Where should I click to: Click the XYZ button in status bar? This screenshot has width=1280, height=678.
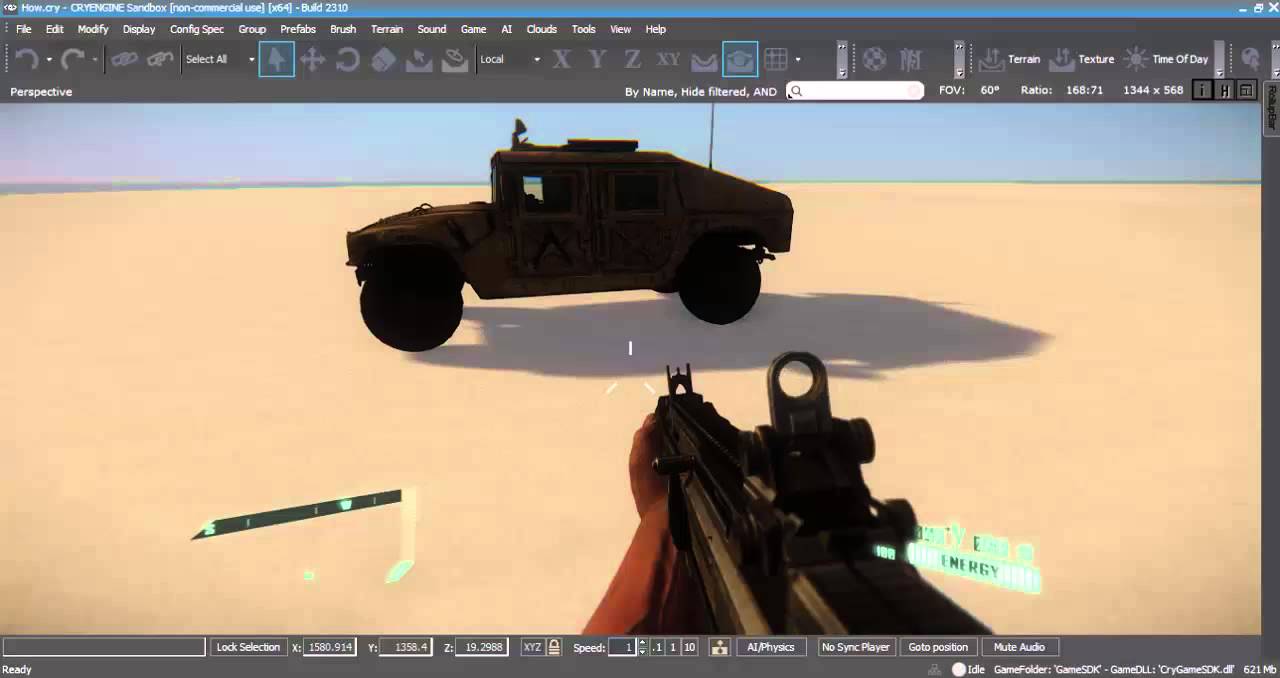(x=532, y=647)
